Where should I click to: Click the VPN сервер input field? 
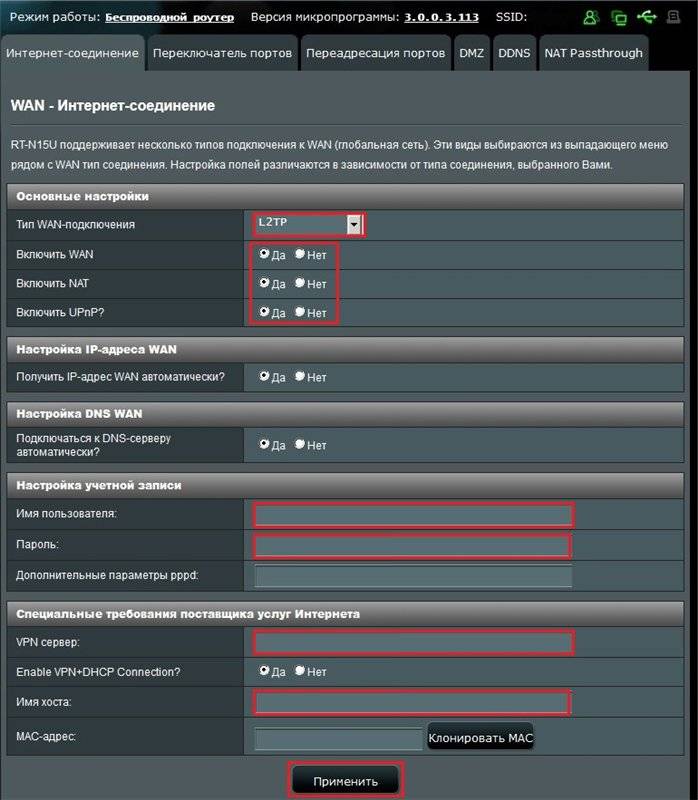[413, 642]
